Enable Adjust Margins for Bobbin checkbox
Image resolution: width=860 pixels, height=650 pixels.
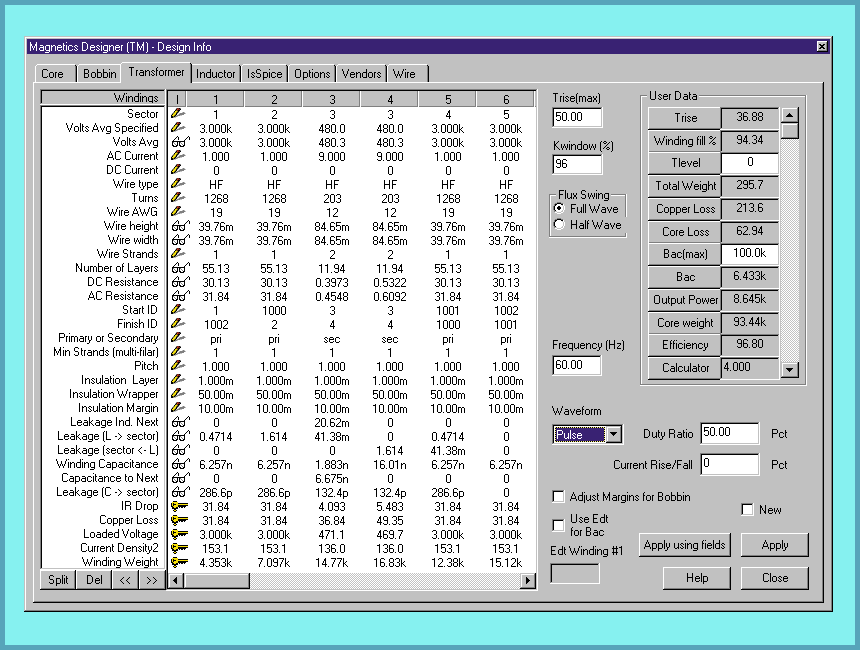pos(559,497)
